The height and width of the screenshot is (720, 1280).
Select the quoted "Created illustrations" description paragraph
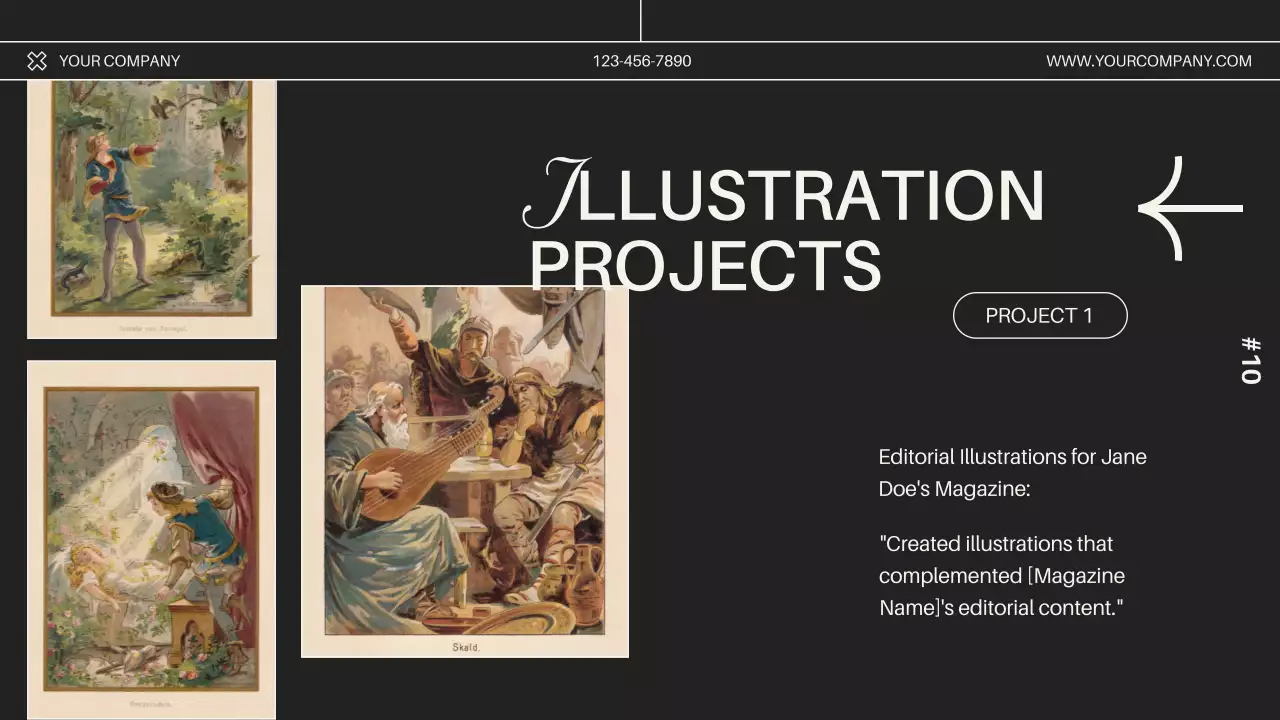click(1002, 576)
